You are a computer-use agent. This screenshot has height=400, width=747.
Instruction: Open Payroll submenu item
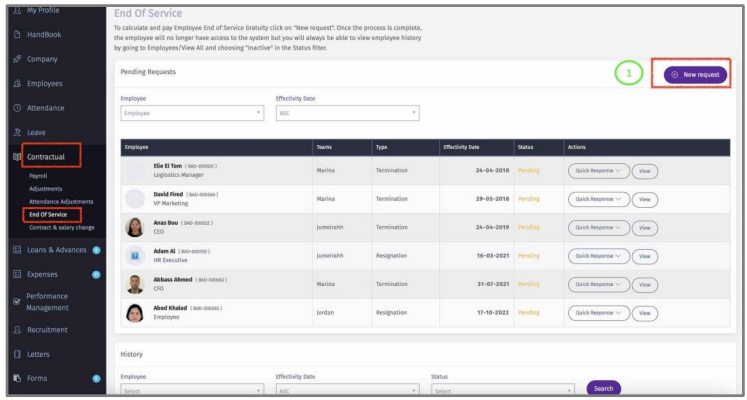pos(39,176)
